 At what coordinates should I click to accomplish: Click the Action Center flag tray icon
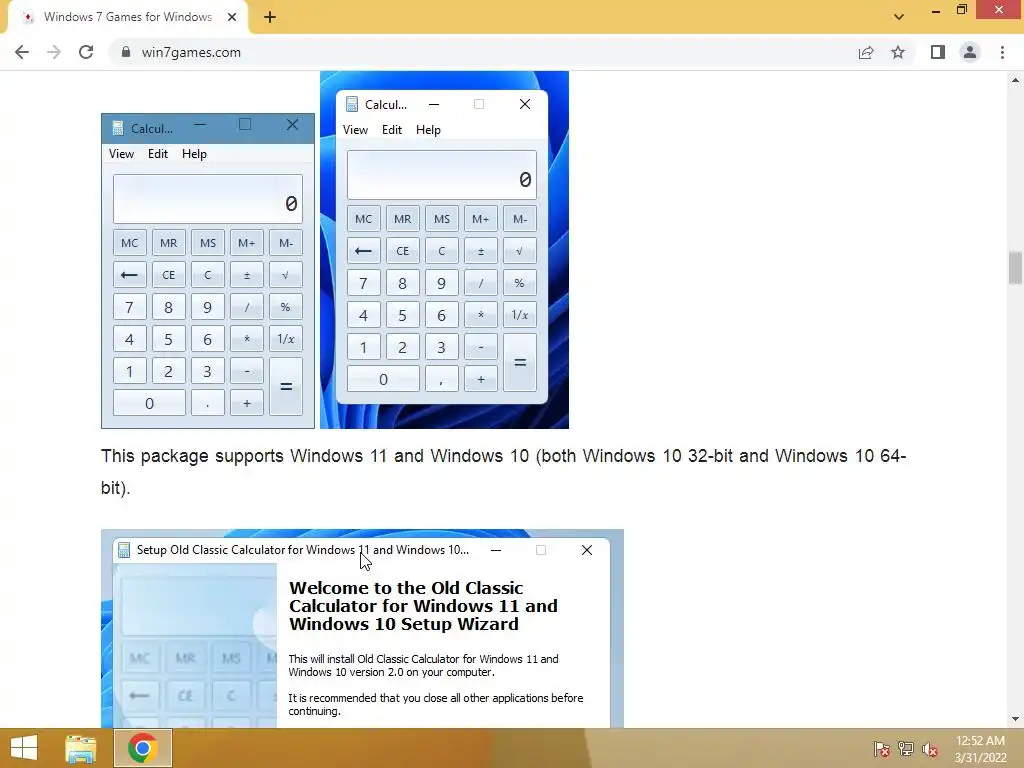pyautogui.click(x=881, y=748)
